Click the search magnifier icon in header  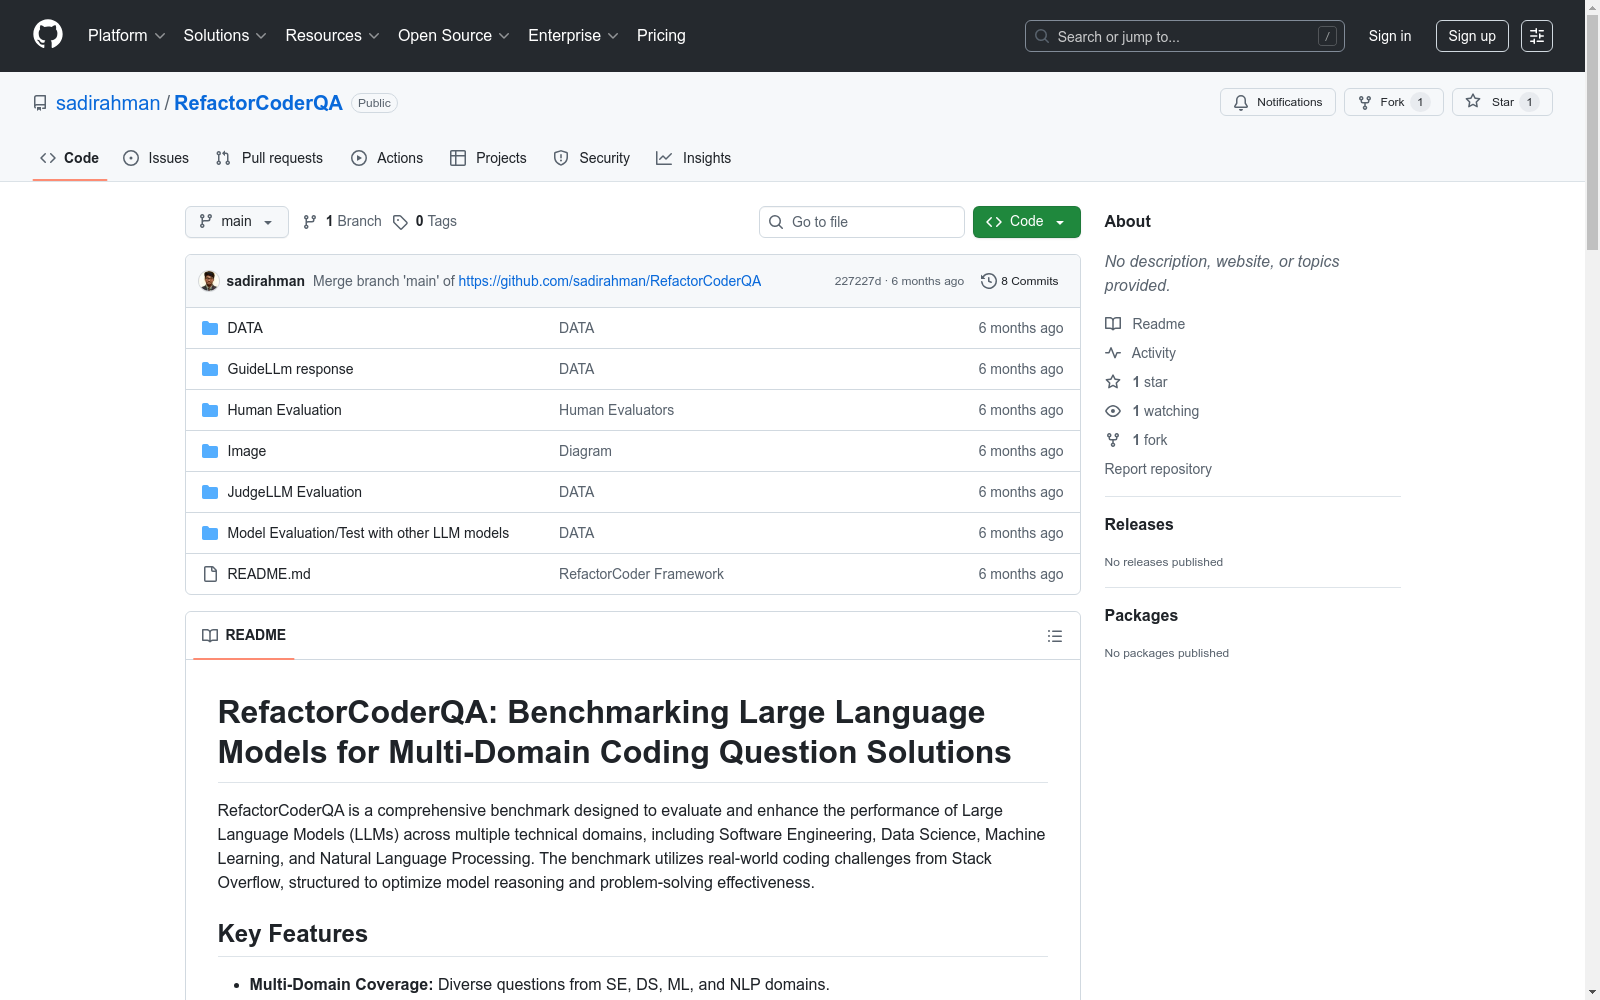click(1042, 36)
